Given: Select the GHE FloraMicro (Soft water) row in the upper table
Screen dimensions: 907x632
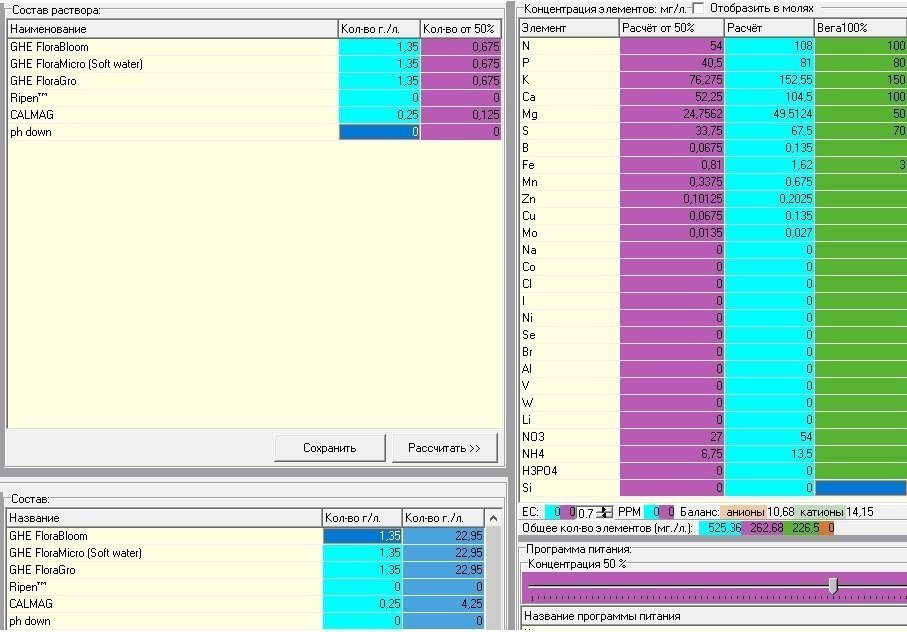Looking at the screenshot, I should coord(255,64).
